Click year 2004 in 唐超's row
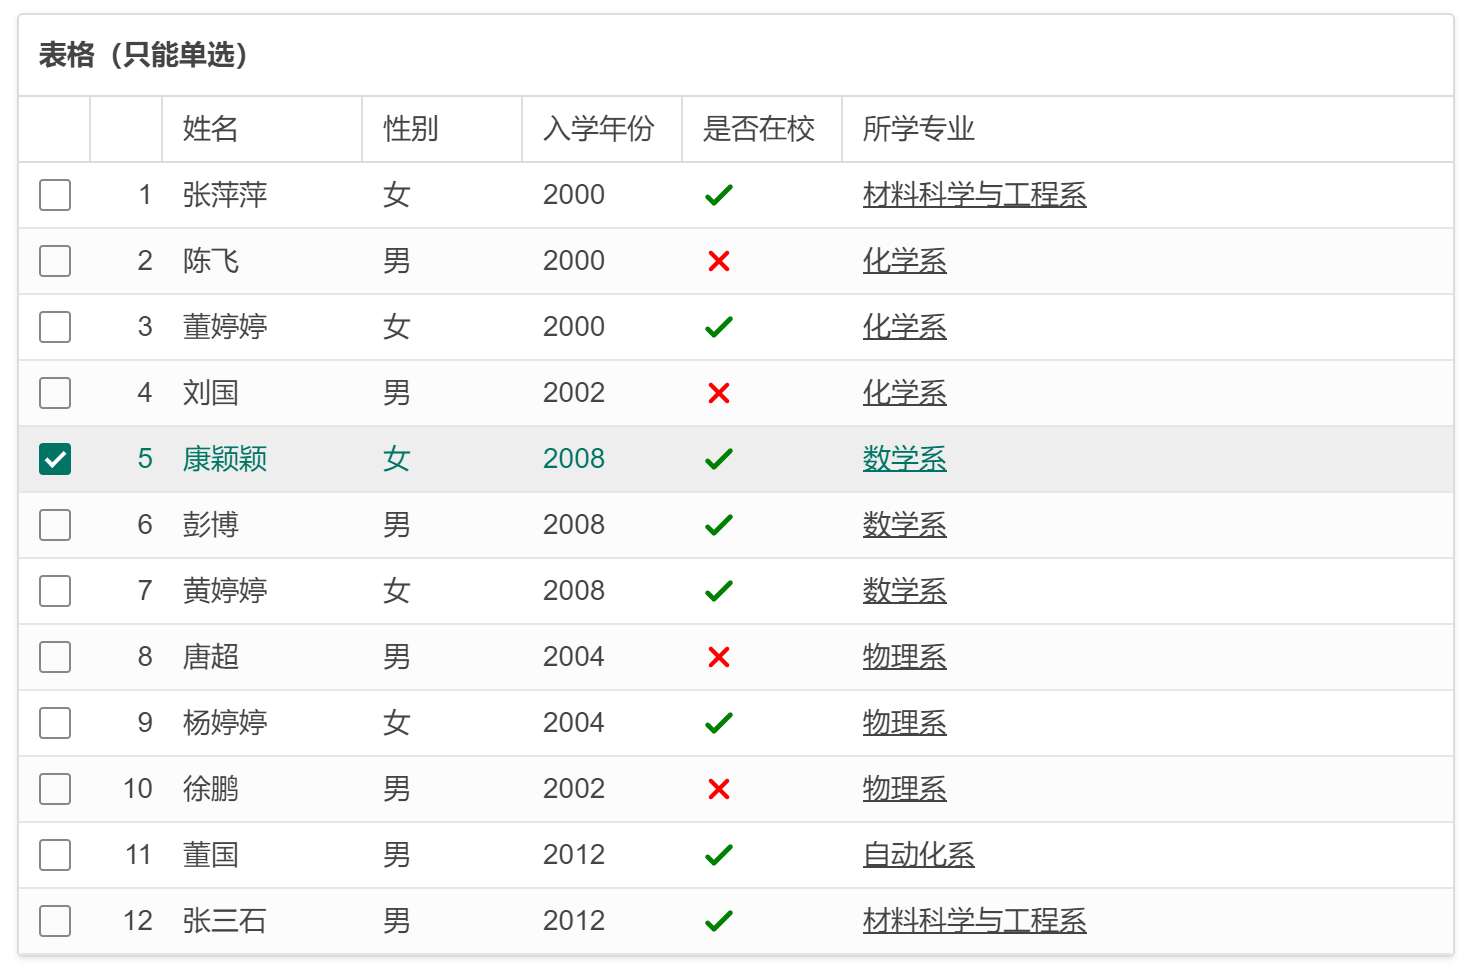The width and height of the screenshot is (1476, 977). tap(574, 657)
